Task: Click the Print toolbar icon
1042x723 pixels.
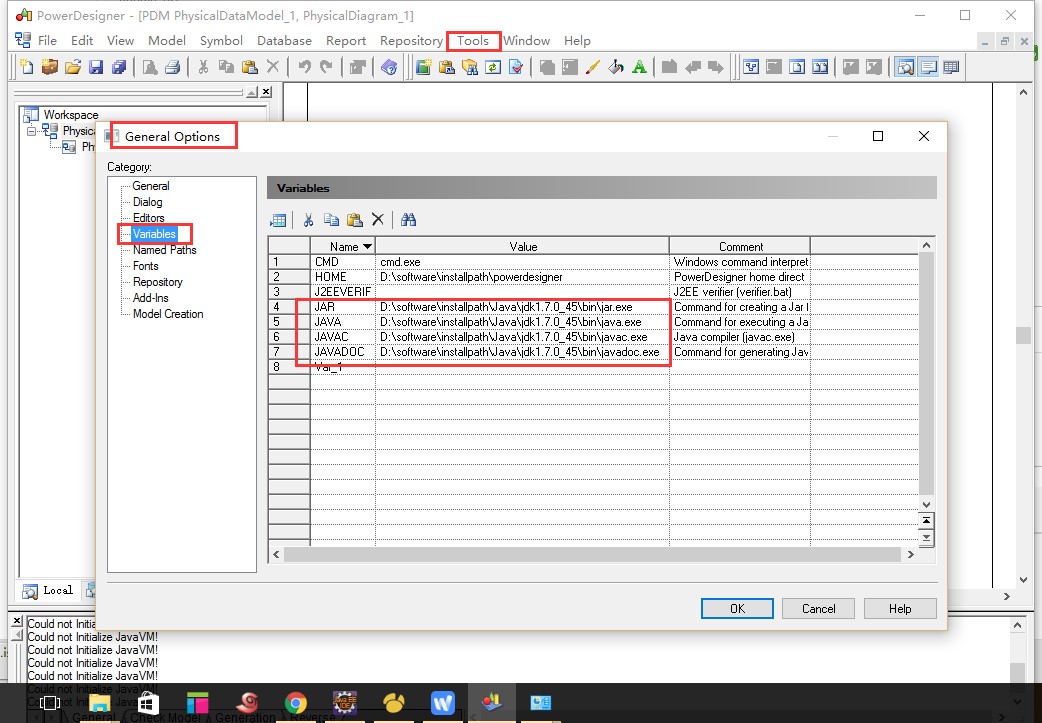Action: pyautogui.click(x=173, y=66)
